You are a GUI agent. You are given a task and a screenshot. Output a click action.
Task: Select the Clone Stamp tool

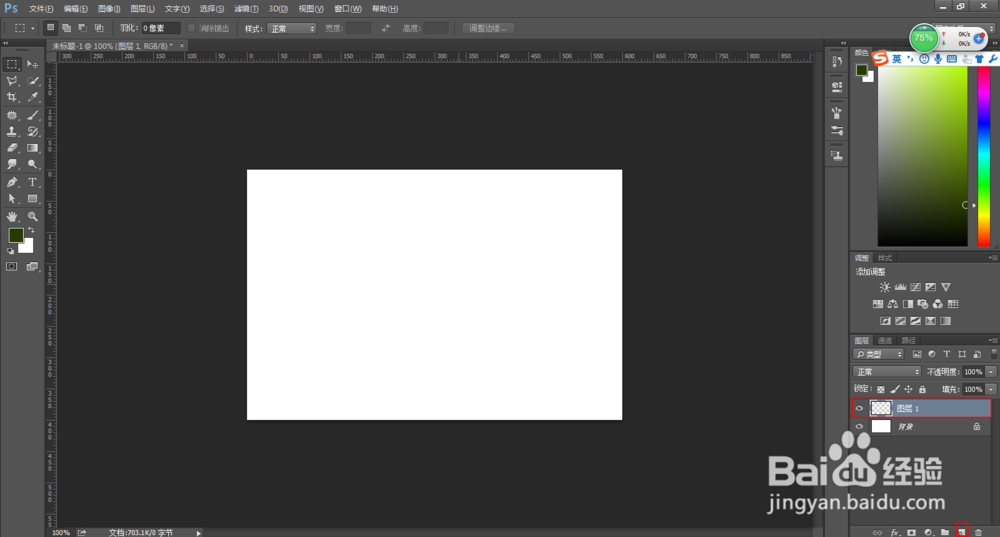(x=12, y=131)
